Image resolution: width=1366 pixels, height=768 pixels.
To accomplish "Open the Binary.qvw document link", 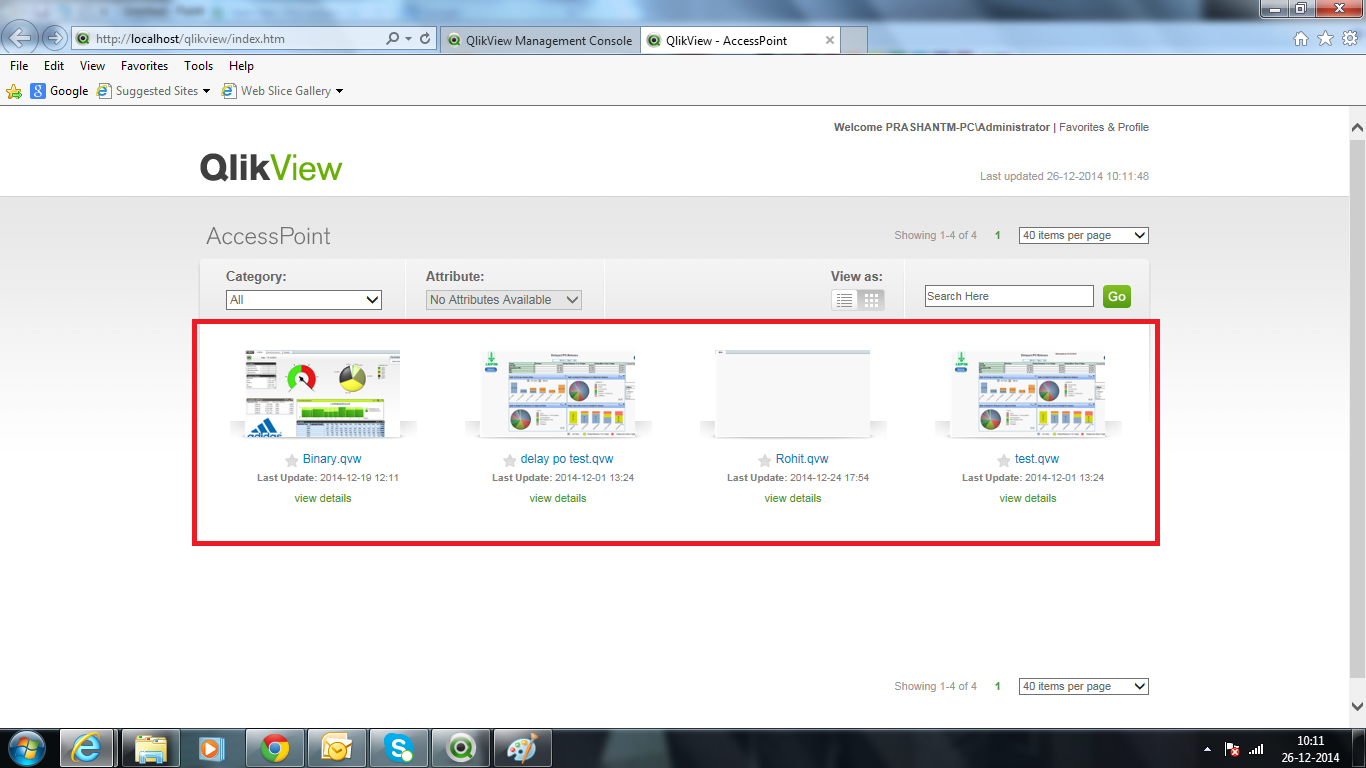I will (332, 459).
